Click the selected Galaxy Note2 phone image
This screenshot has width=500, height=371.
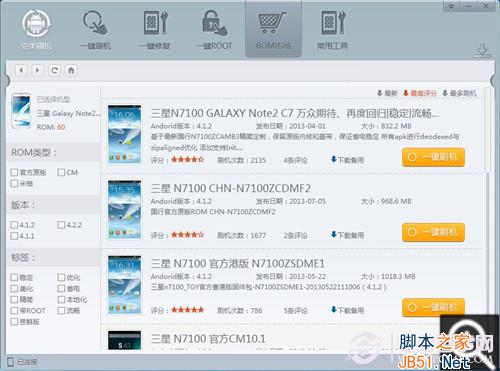(21, 111)
